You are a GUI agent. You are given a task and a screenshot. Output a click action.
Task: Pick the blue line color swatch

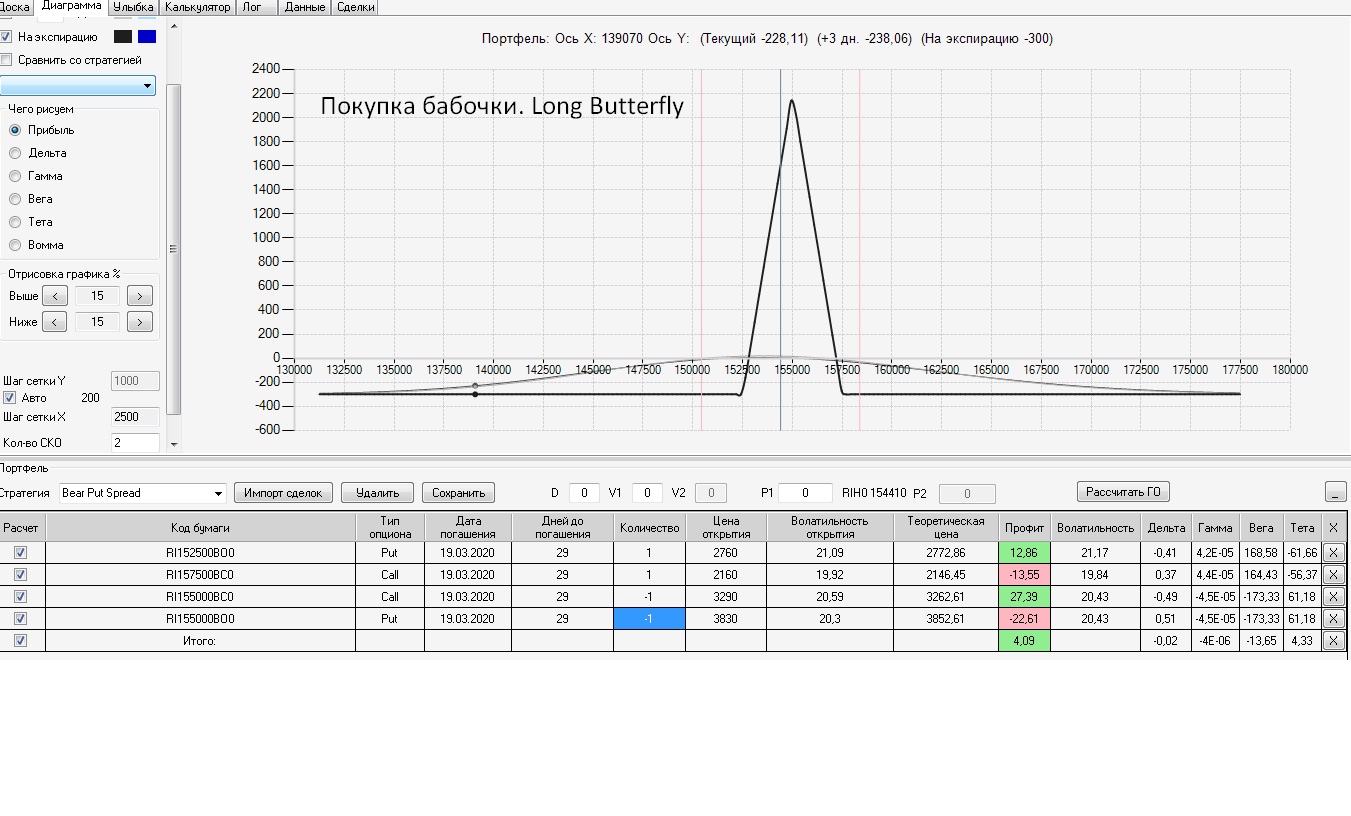pos(147,37)
